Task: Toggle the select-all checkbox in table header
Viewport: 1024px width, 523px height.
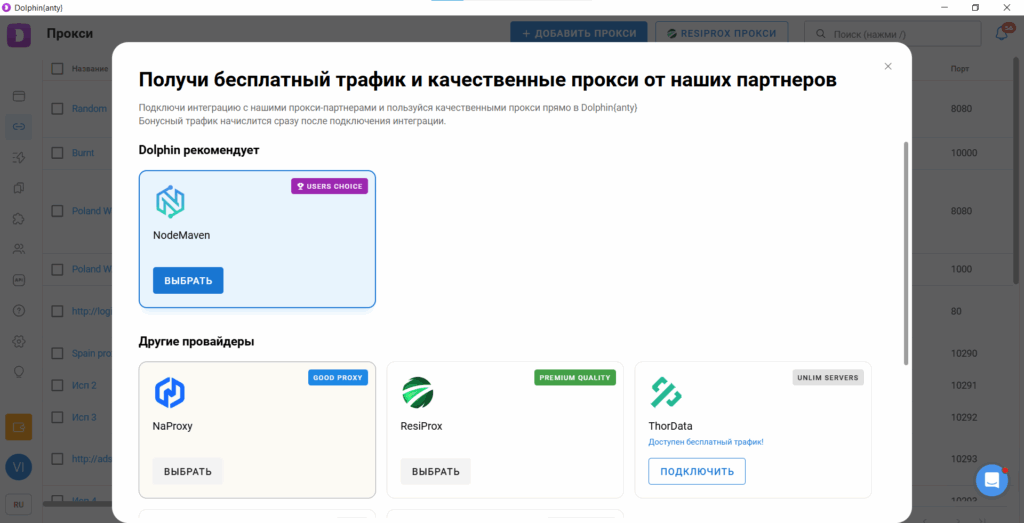Action: tap(57, 69)
